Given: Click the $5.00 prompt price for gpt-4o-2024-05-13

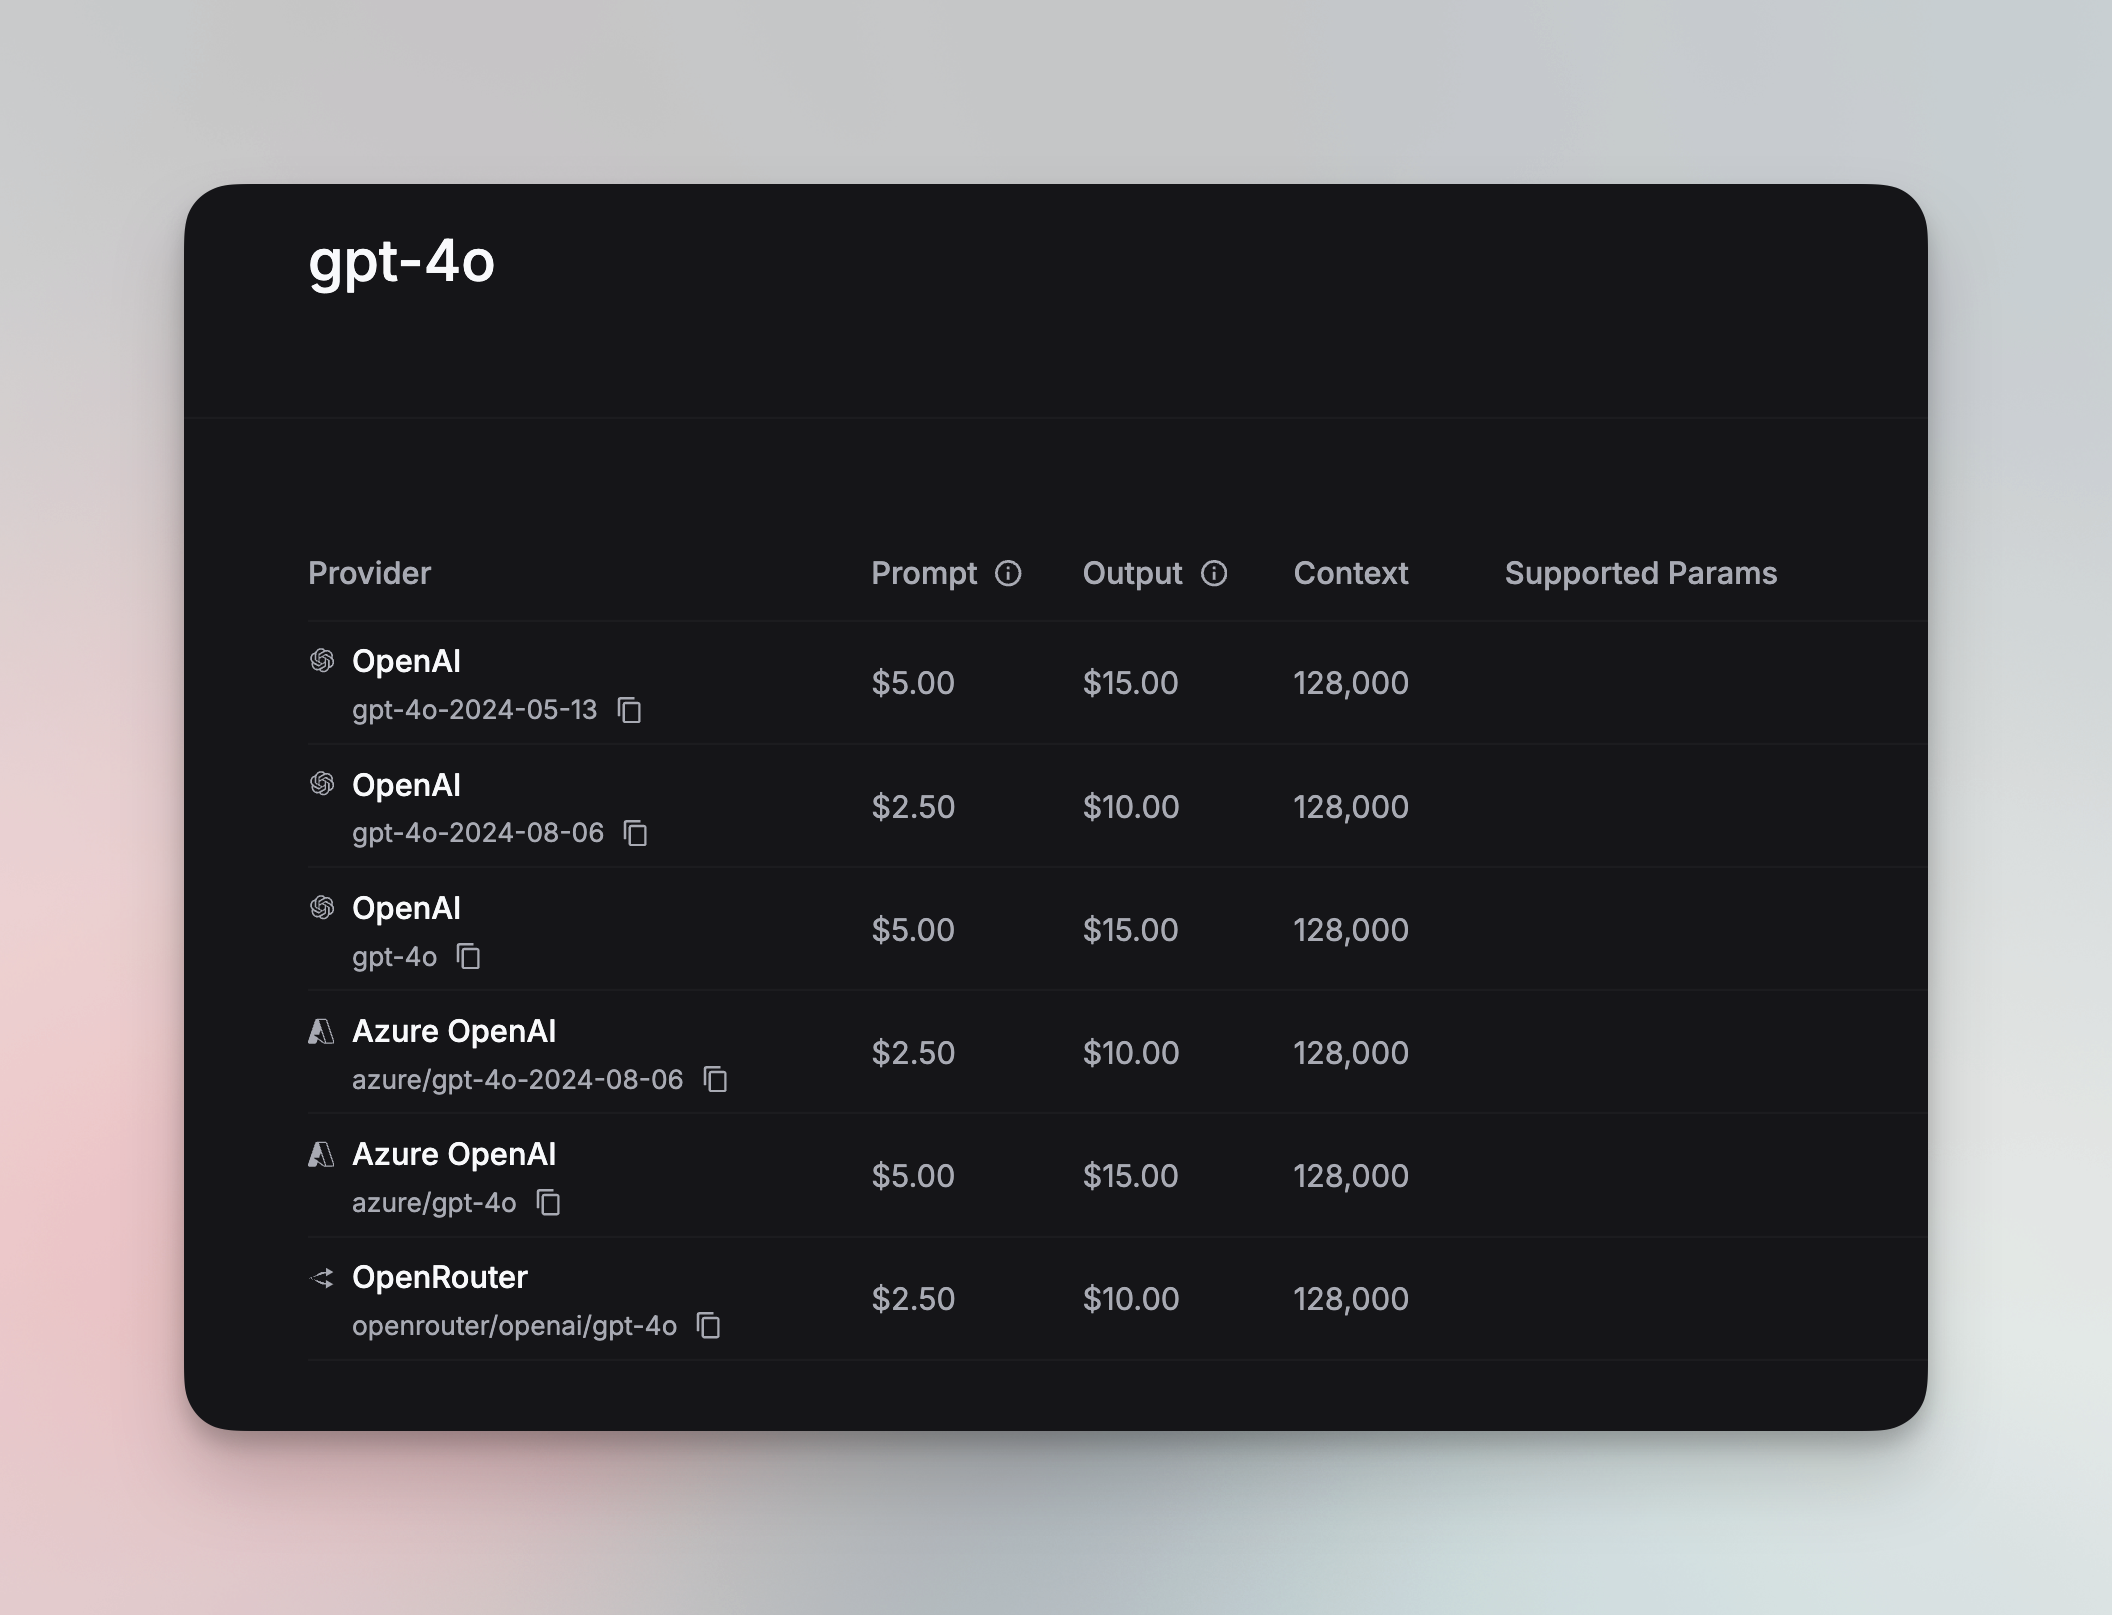Looking at the screenshot, I should pyautogui.click(x=913, y=683).
